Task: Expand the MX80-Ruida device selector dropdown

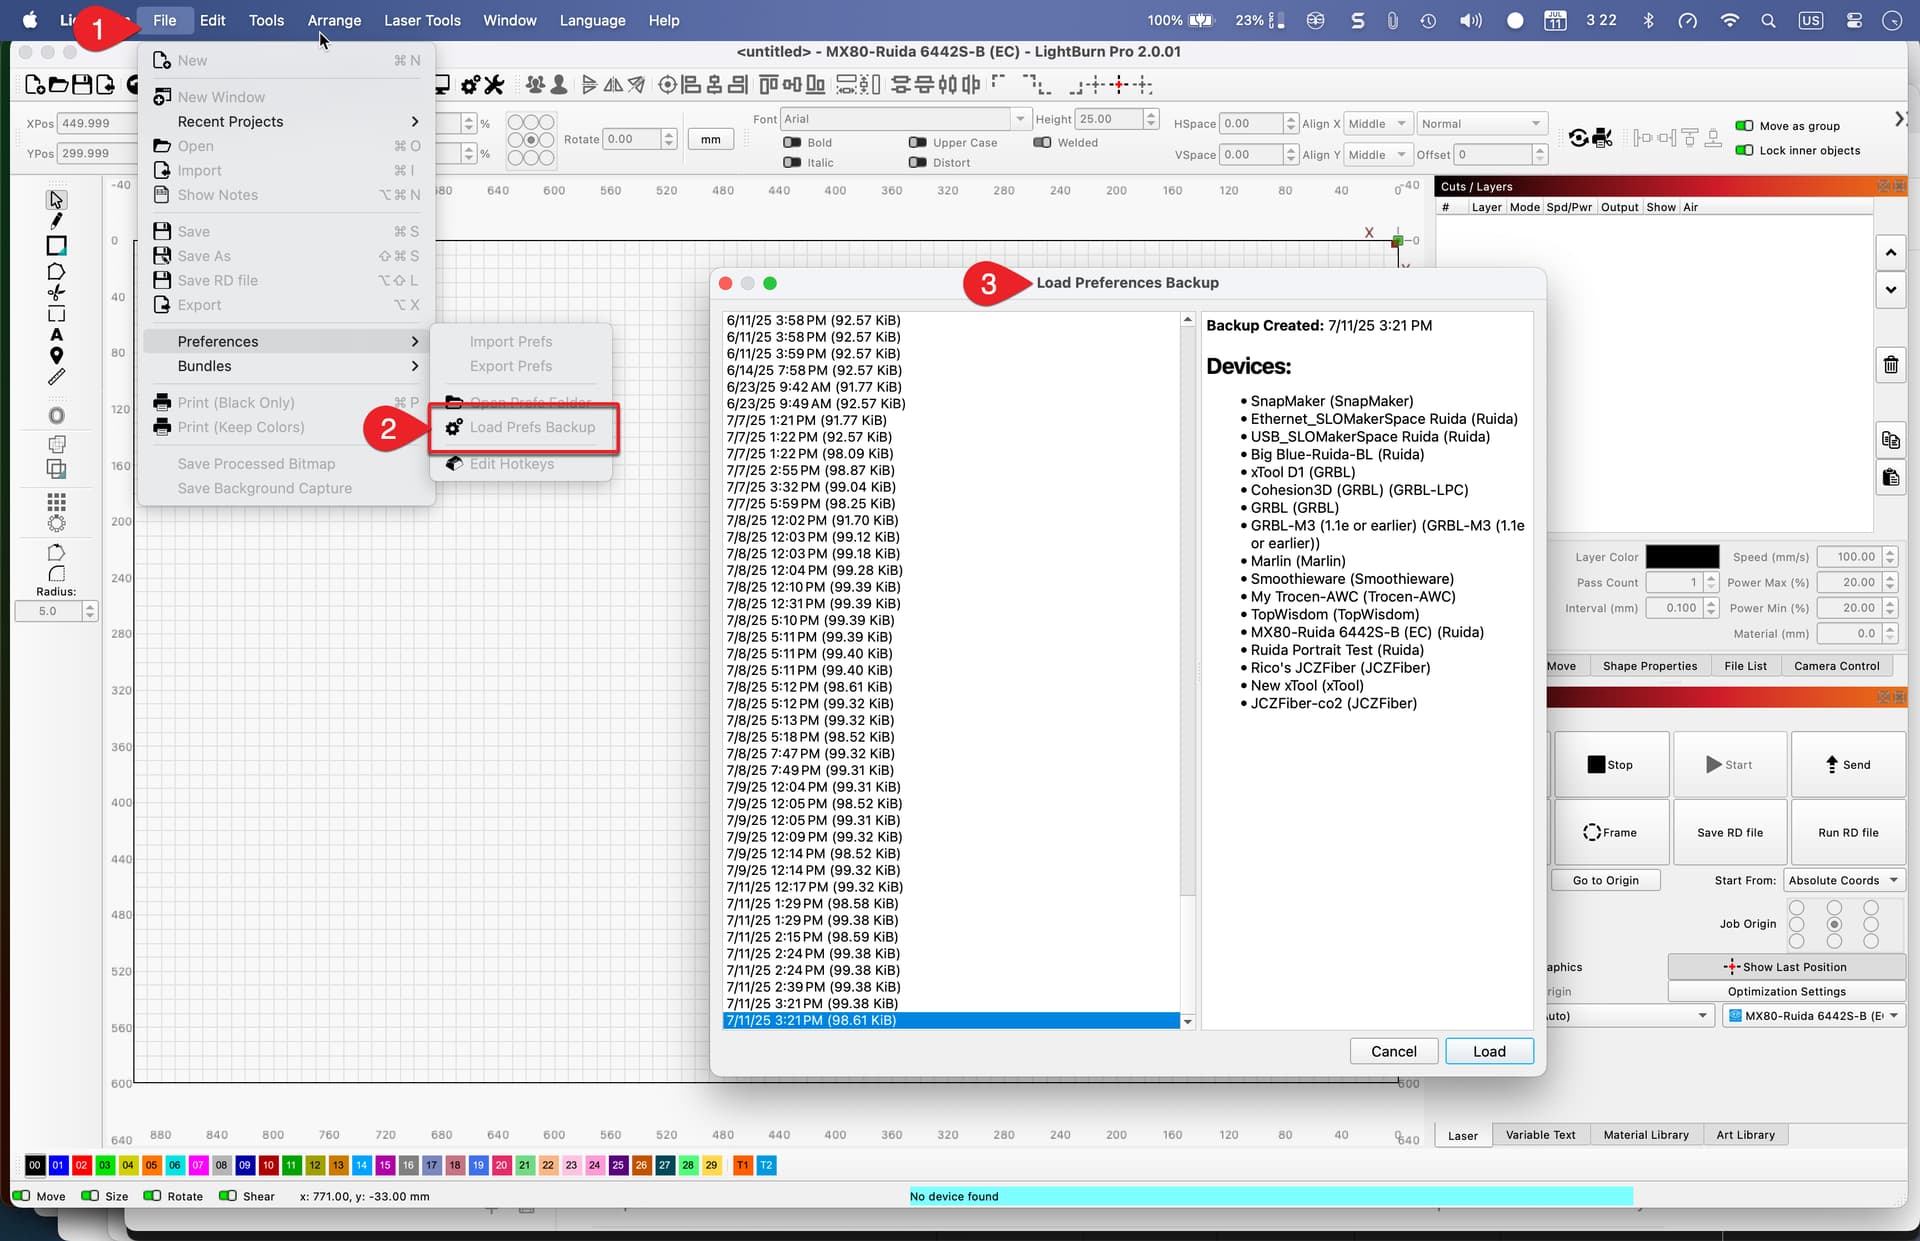Action: [1814, 1016]
